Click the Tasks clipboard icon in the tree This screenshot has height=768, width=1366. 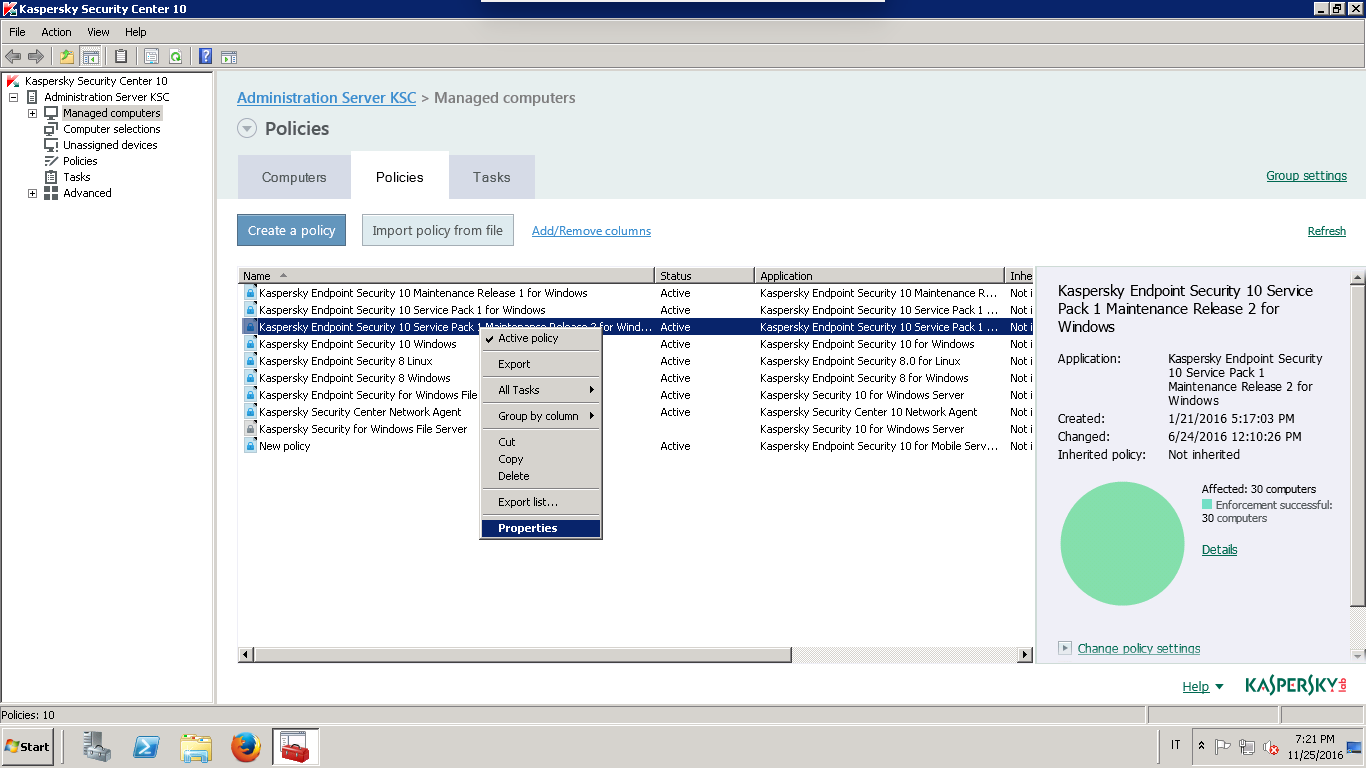[x=51, y=177]
